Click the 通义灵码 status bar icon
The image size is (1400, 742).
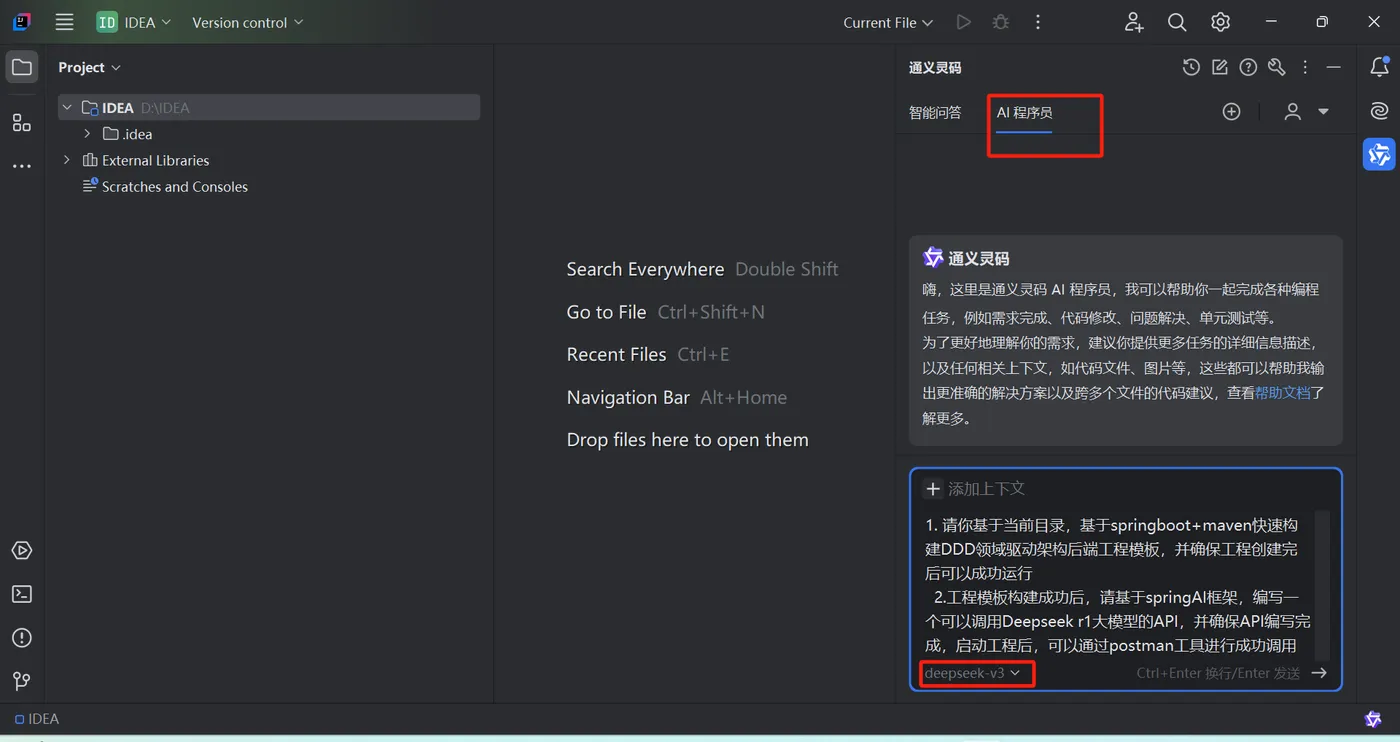pos(1373,719)
